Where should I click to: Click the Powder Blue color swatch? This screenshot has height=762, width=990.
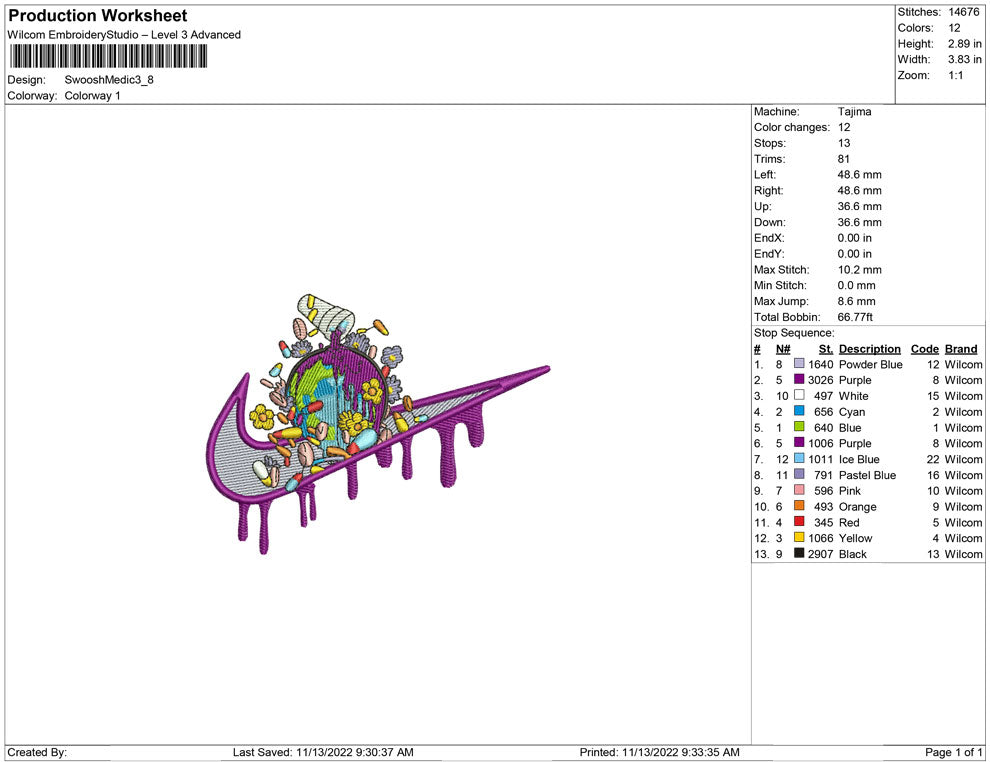(799, 364)
